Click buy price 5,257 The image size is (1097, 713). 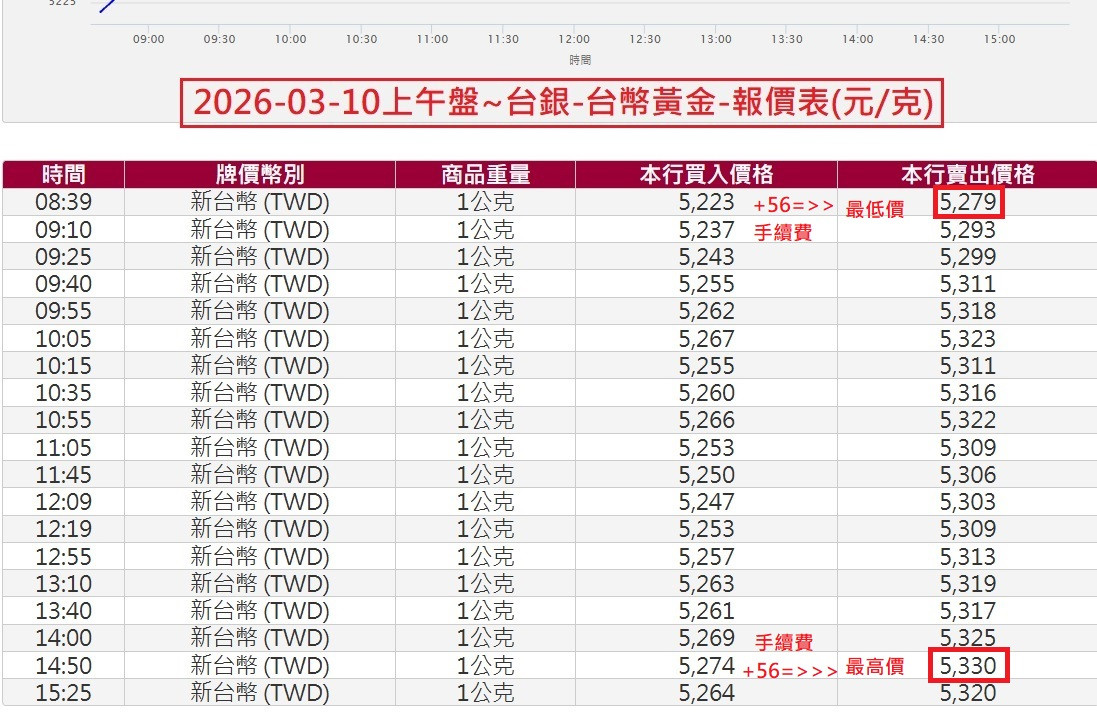[x=707, y=557]
